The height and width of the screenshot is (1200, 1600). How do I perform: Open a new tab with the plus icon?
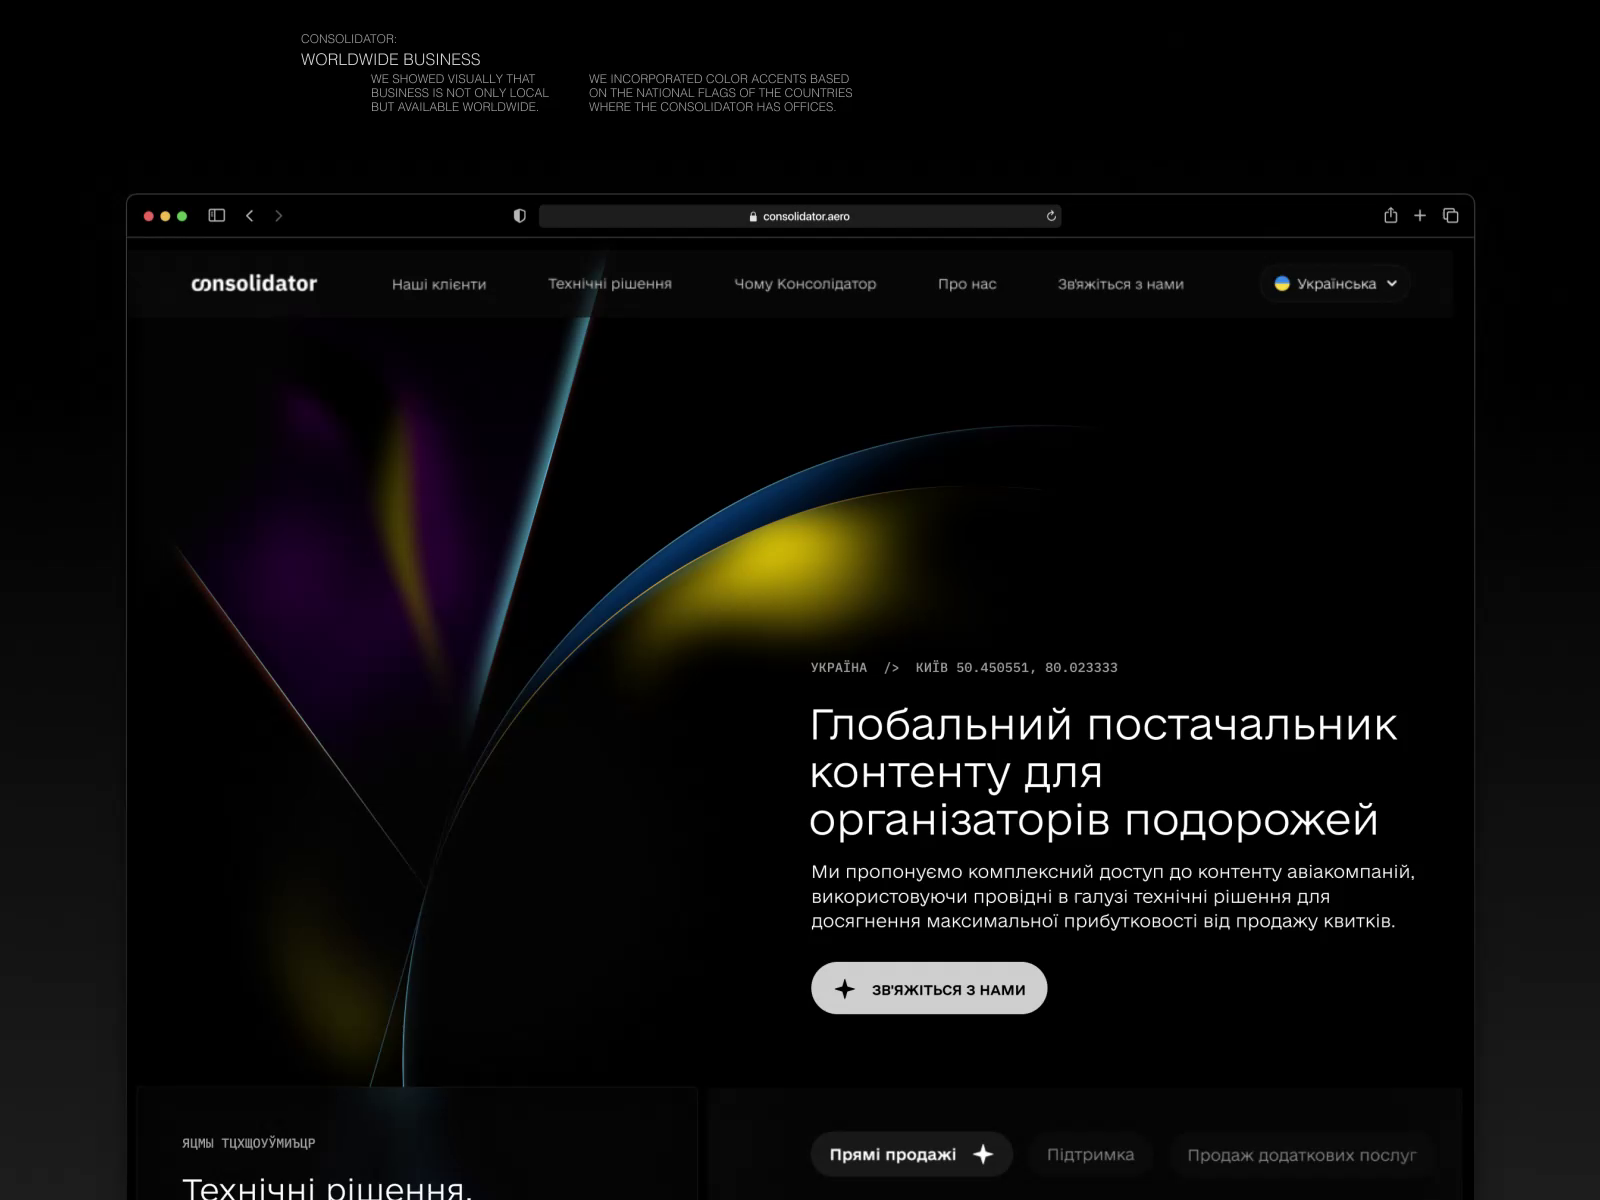(x=1420, y=215)
